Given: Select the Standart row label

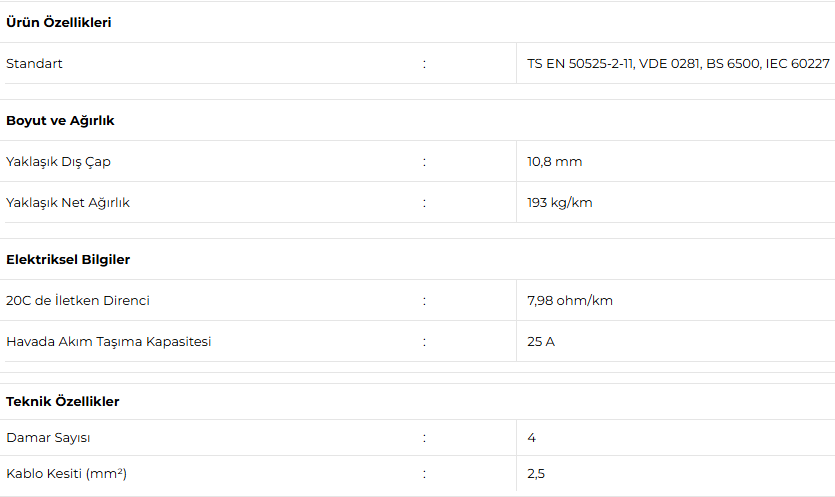Looking at the screenshot, I should coord(34,63).
